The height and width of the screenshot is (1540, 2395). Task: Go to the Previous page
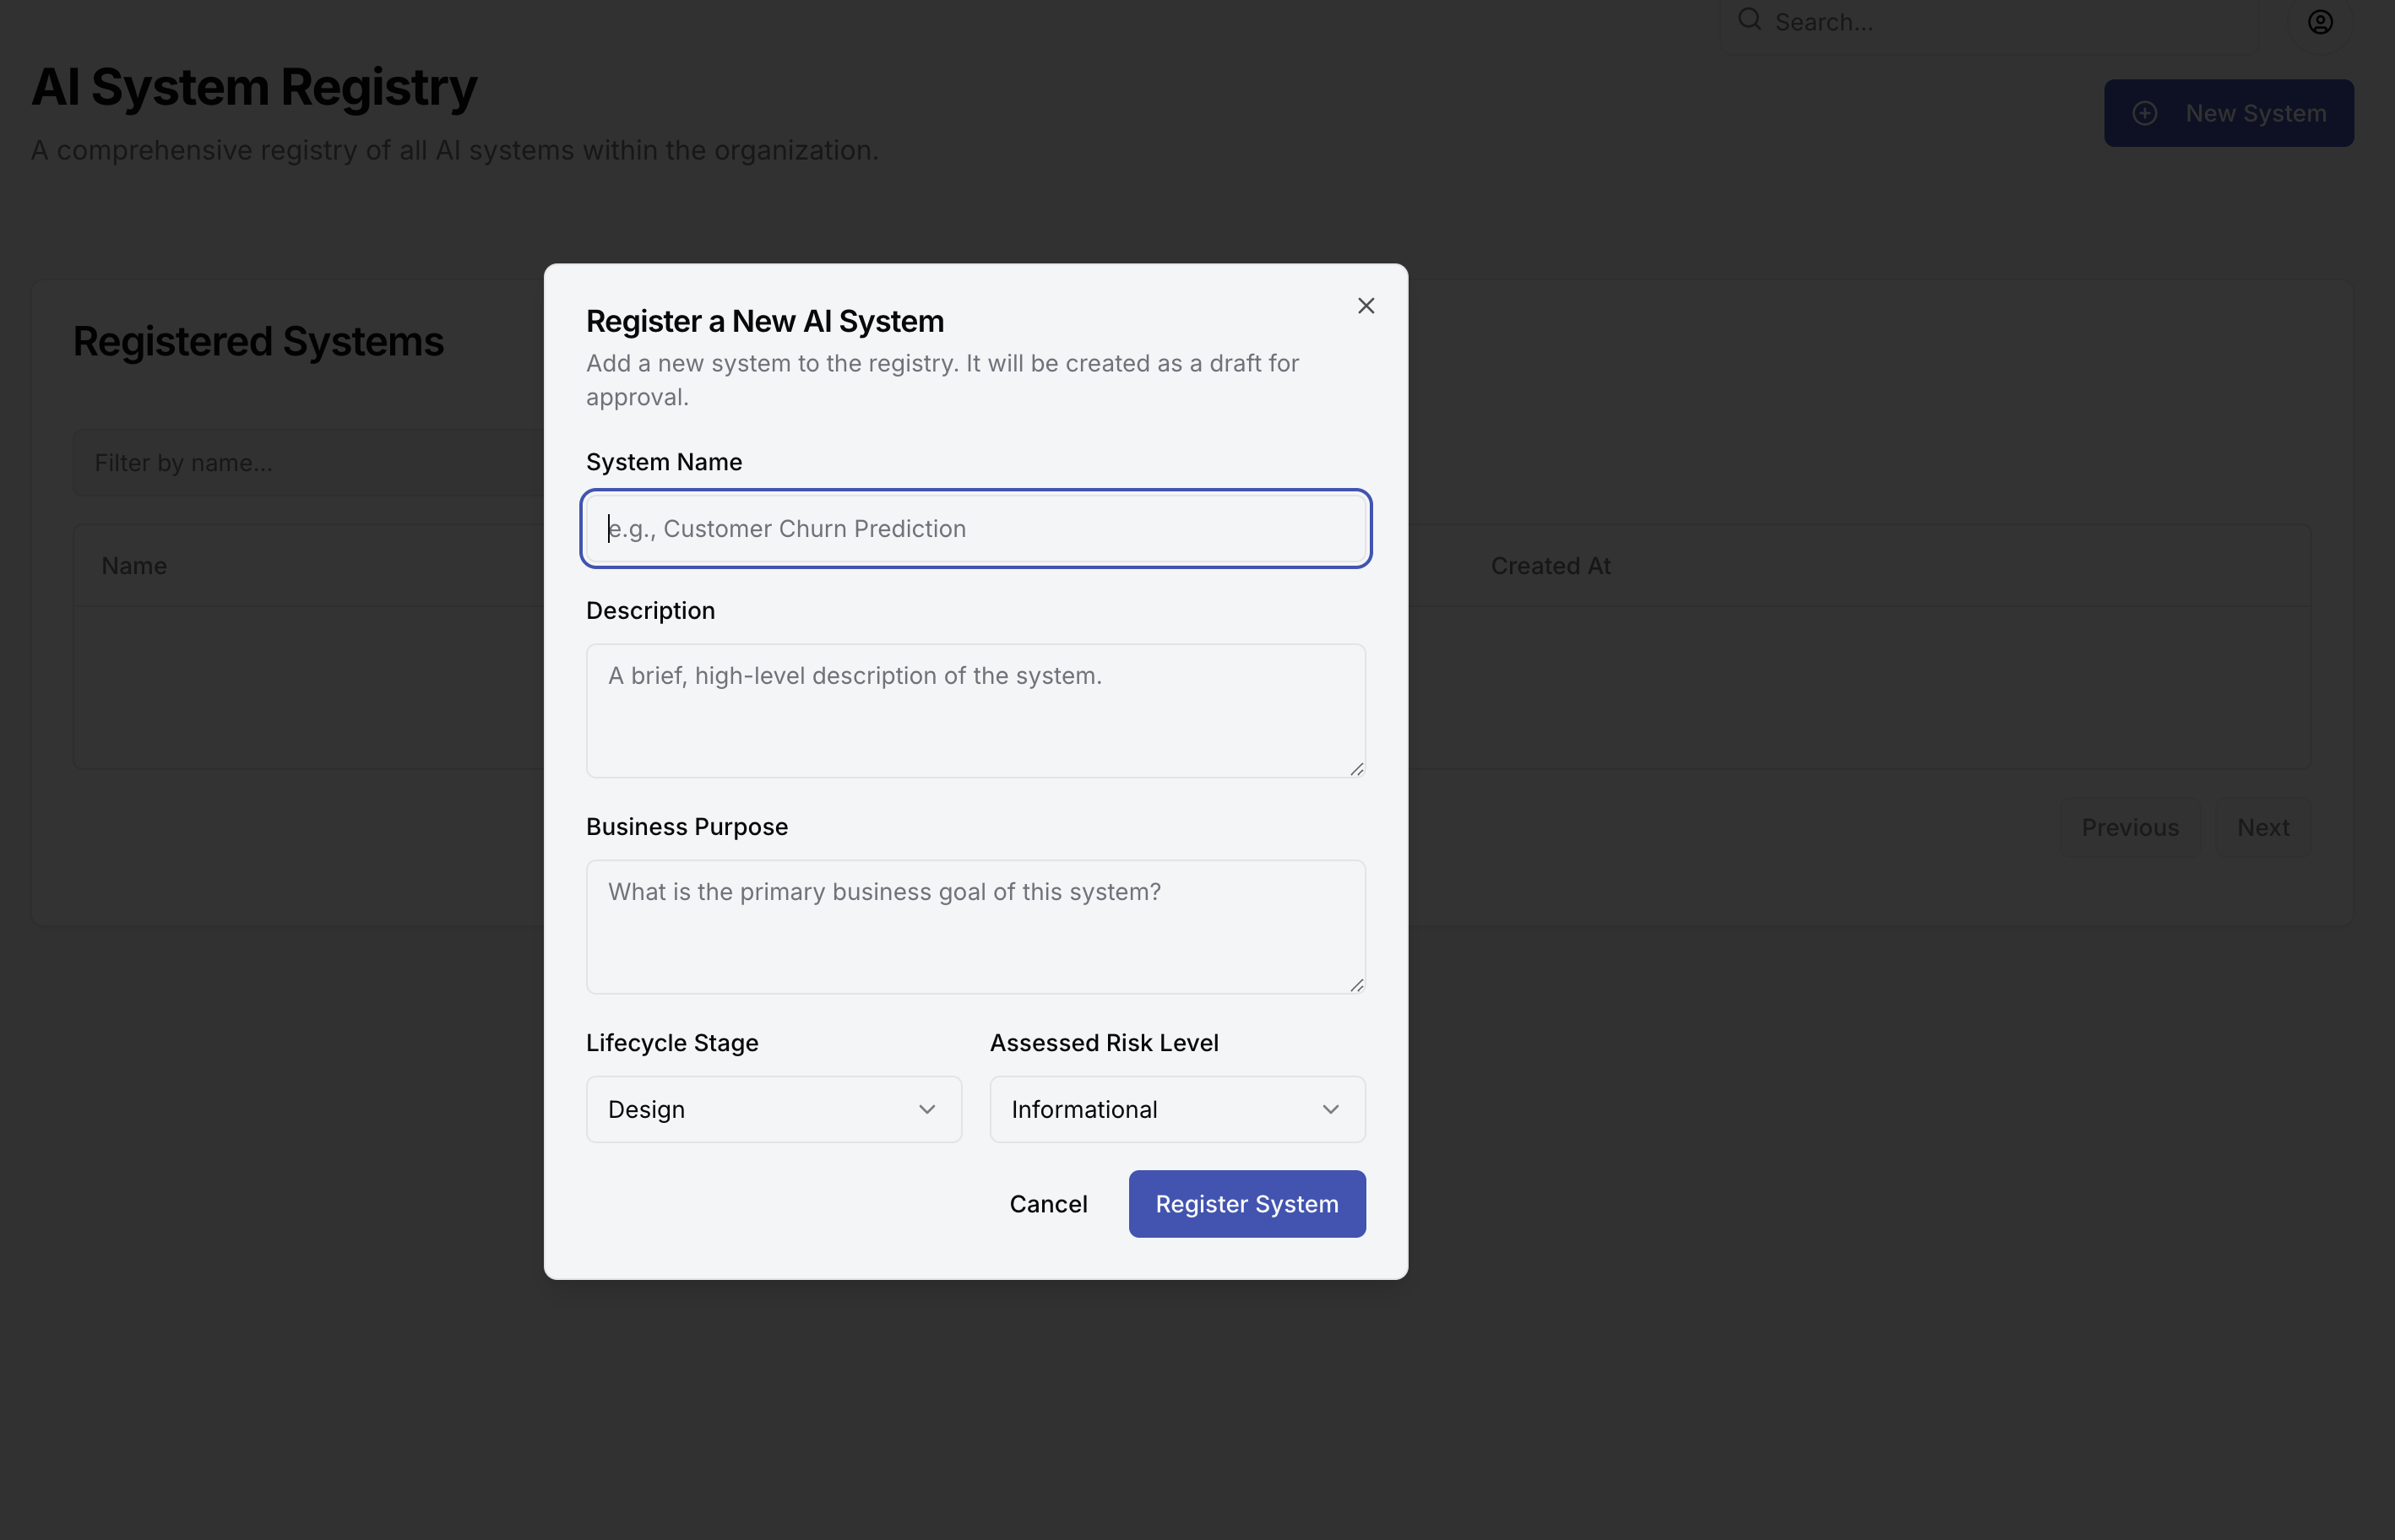(2129, 828)
